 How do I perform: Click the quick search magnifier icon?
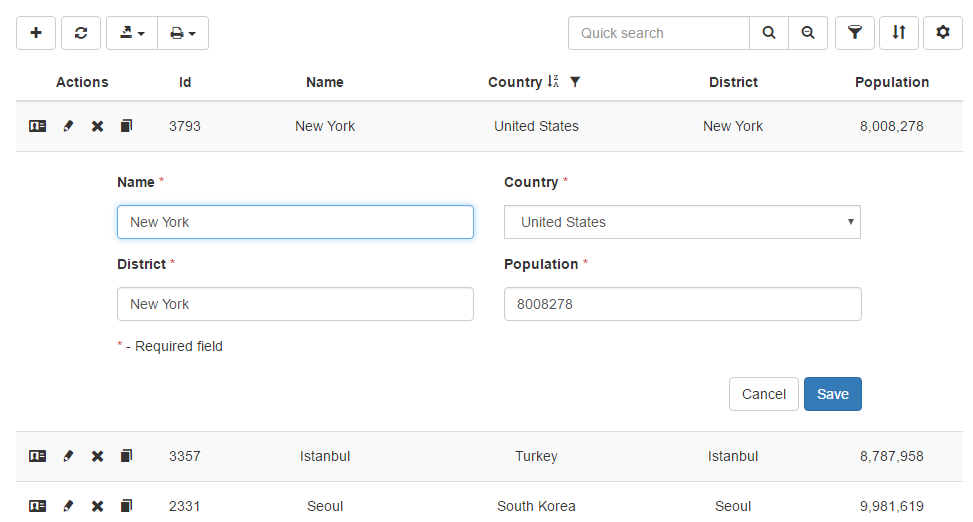point(768,33)
